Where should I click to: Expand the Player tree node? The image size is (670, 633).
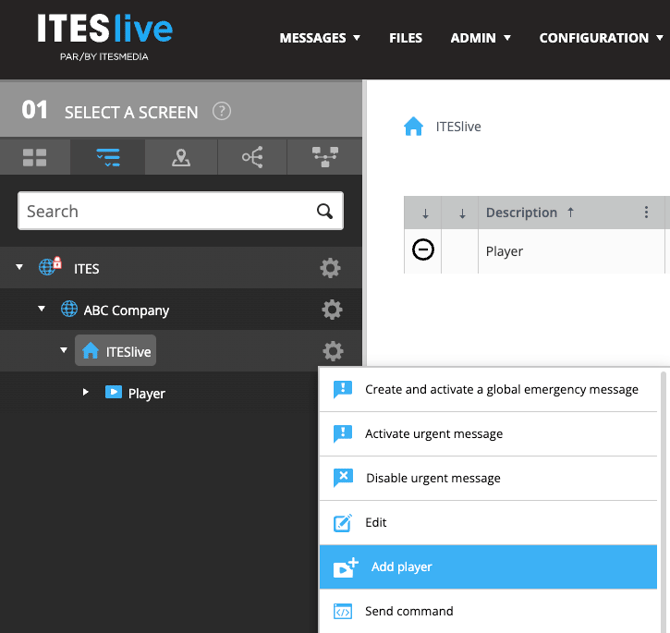tap(85, 392)
